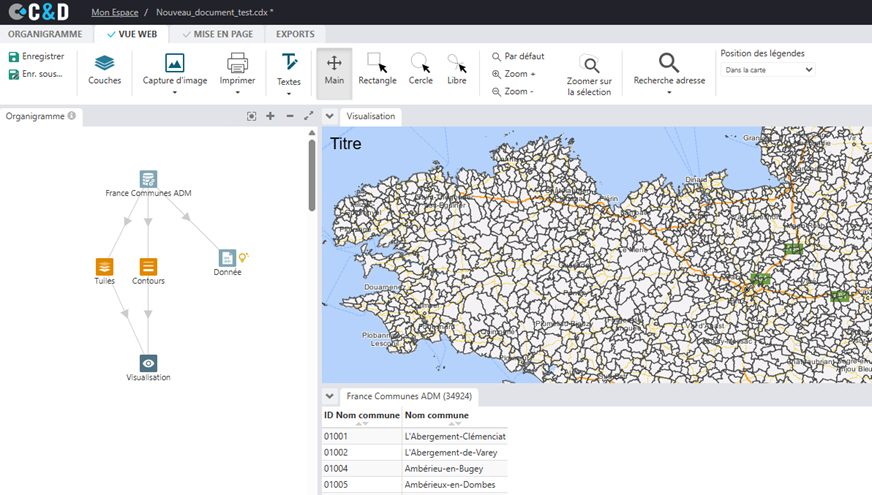Collapse the France Communes ADM table panel
The image size is (872, 495).
tap(330, 396)
